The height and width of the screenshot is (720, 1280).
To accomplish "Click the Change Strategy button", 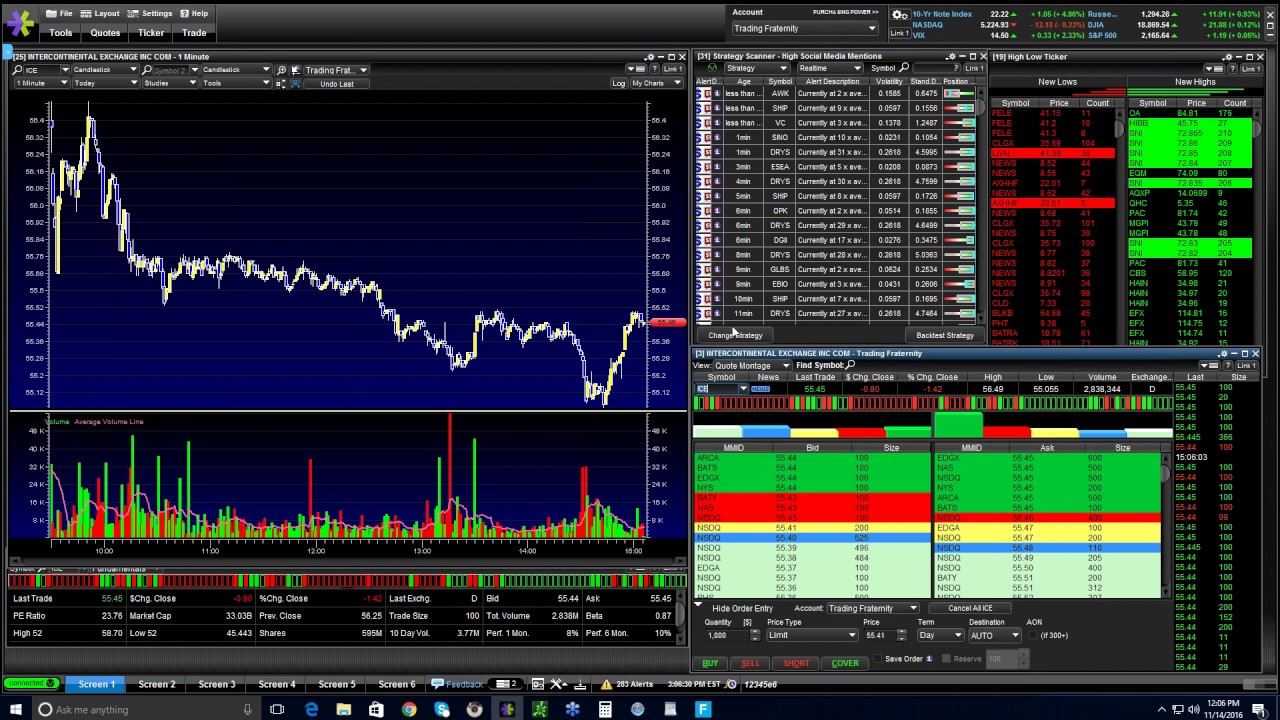I will pyautogui.click(x=735, y=335).
